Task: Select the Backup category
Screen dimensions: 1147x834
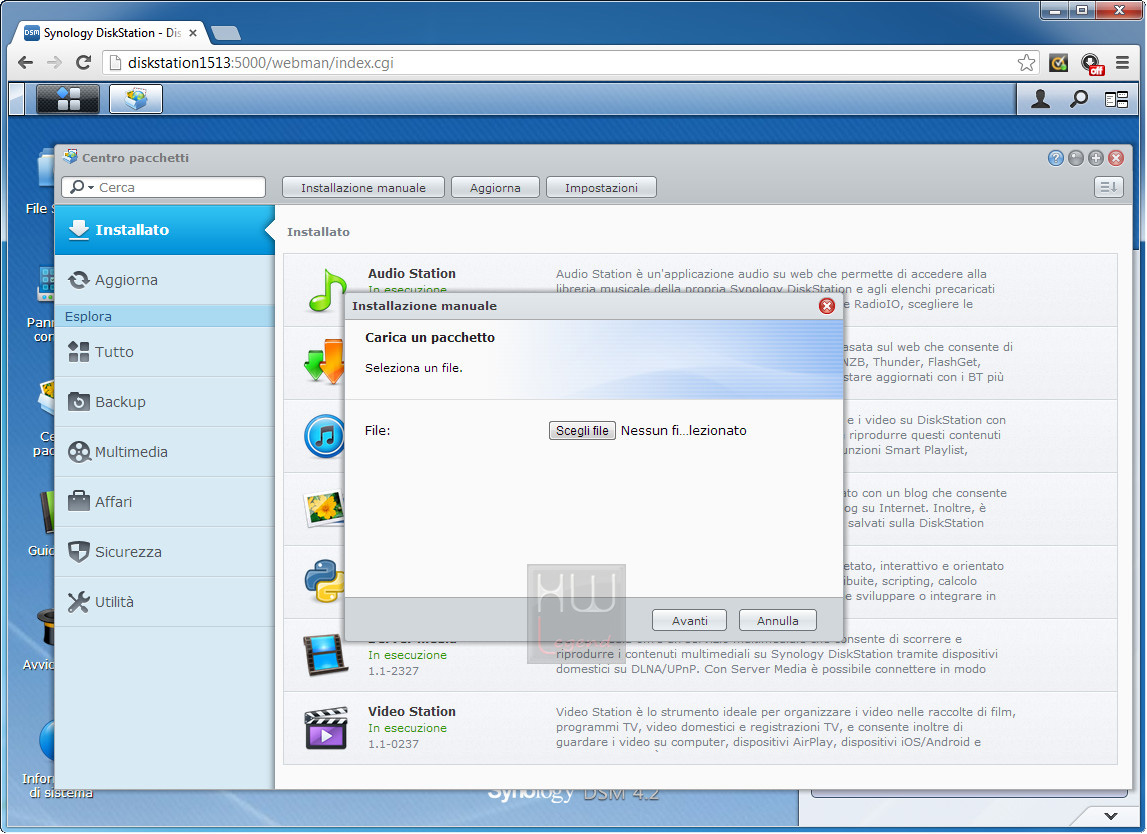Action: (165, 402)
